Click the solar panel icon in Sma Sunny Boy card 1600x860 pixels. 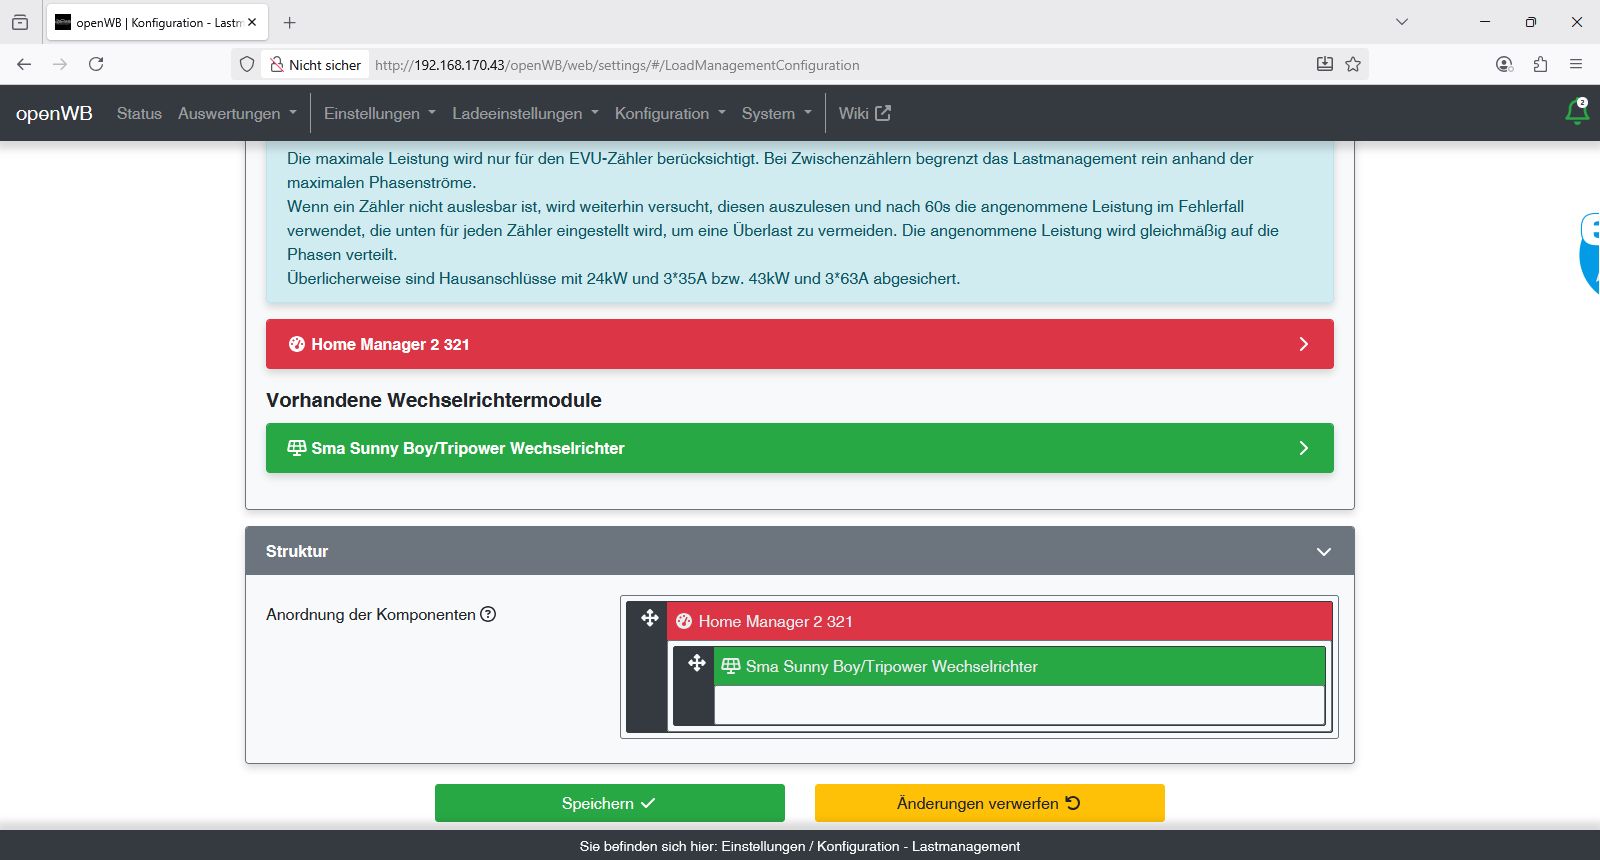click(x=296, y=448)
